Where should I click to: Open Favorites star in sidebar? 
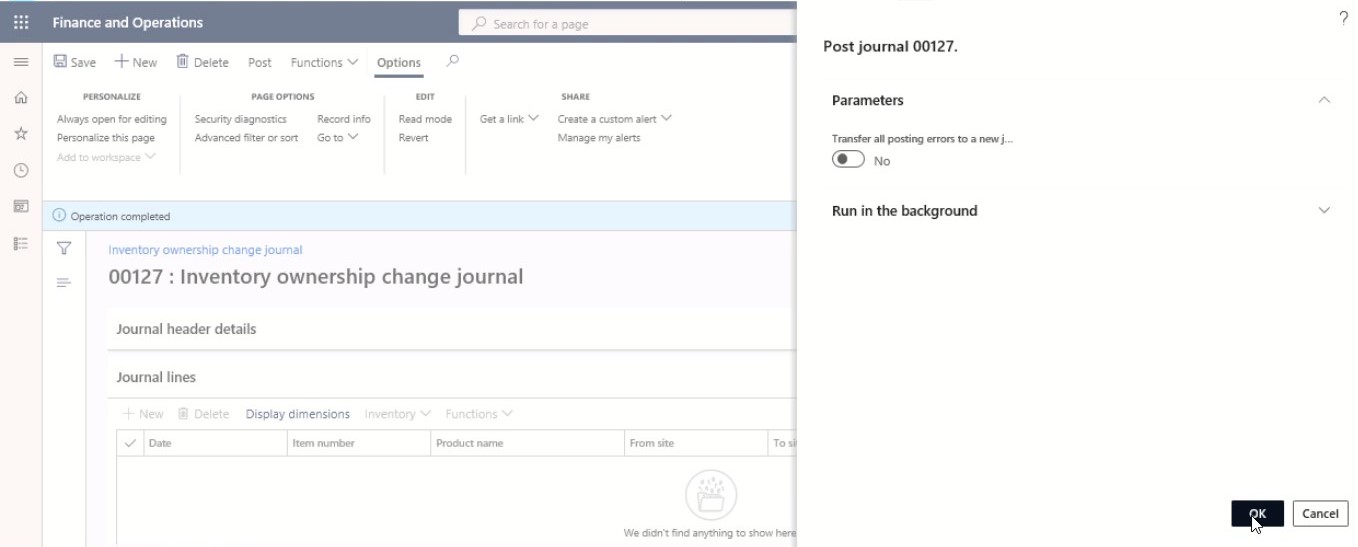click(20, 134)
